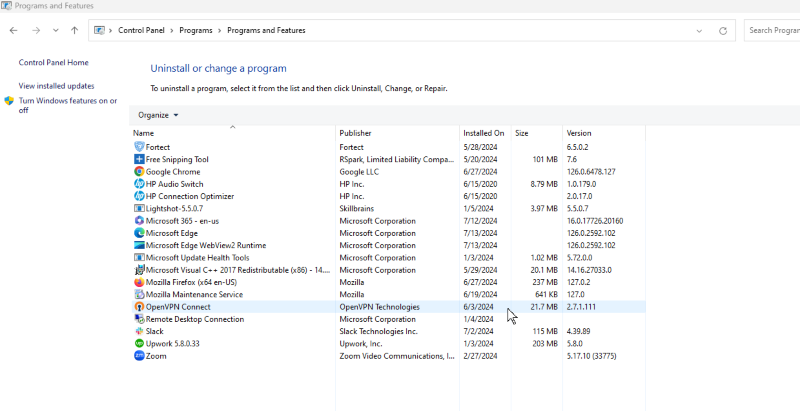This screenshot has width=800, height=411.
Task: Select the Zoom program icon
Action: [x=139, y=356]
